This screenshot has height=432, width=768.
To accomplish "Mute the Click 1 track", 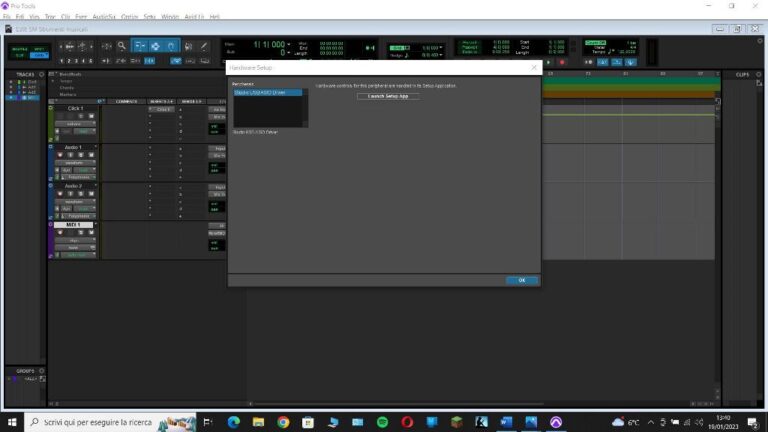I will [x=91, y=116].
